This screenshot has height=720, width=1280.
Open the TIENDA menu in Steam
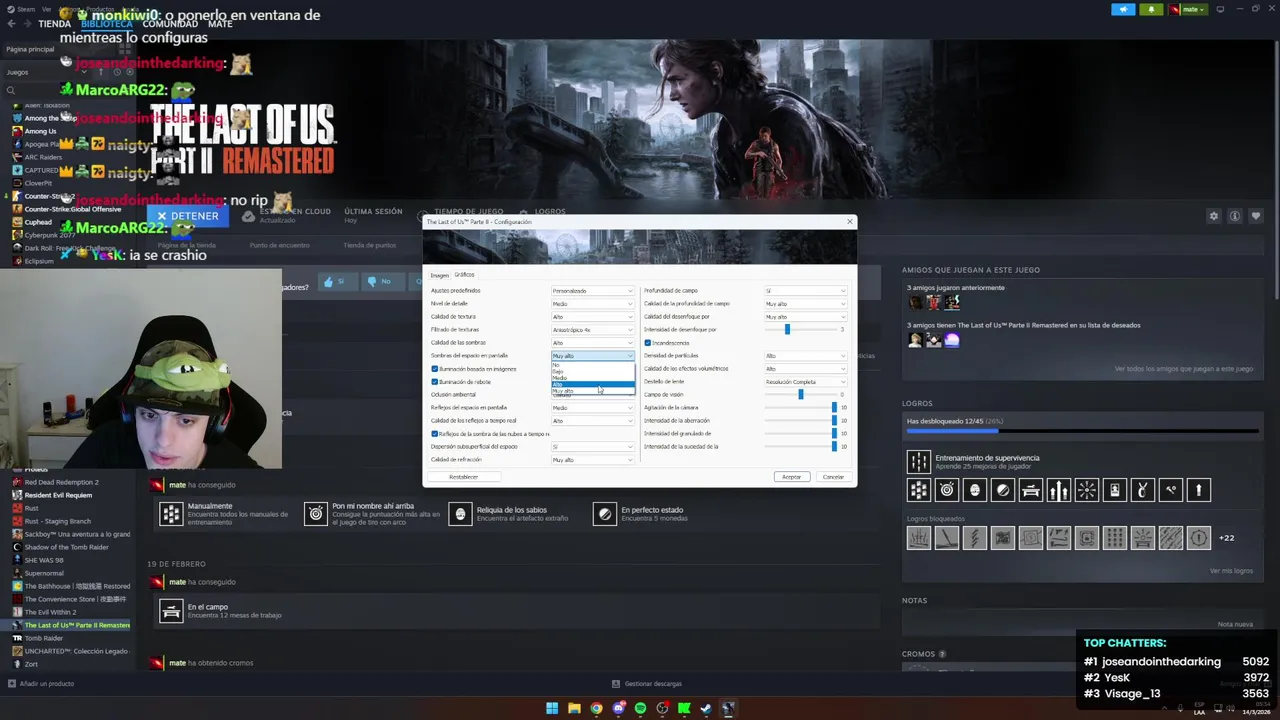[x=55, y=24]
